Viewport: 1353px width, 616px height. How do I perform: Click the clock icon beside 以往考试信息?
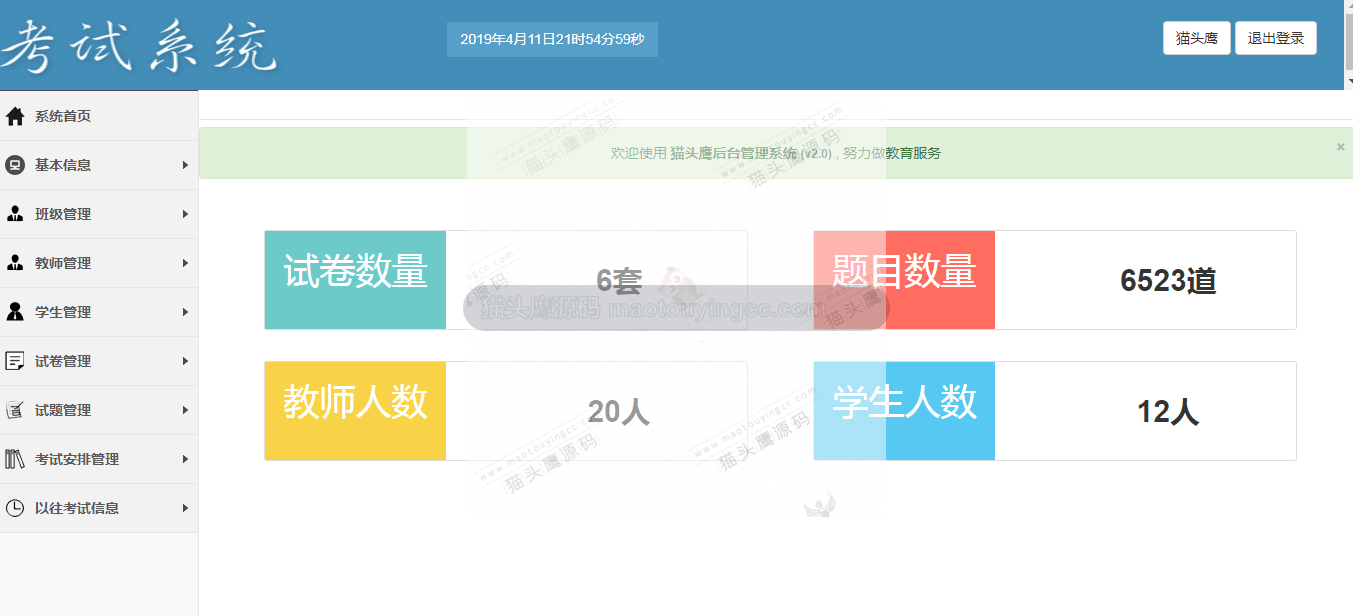tap(15, 508)
